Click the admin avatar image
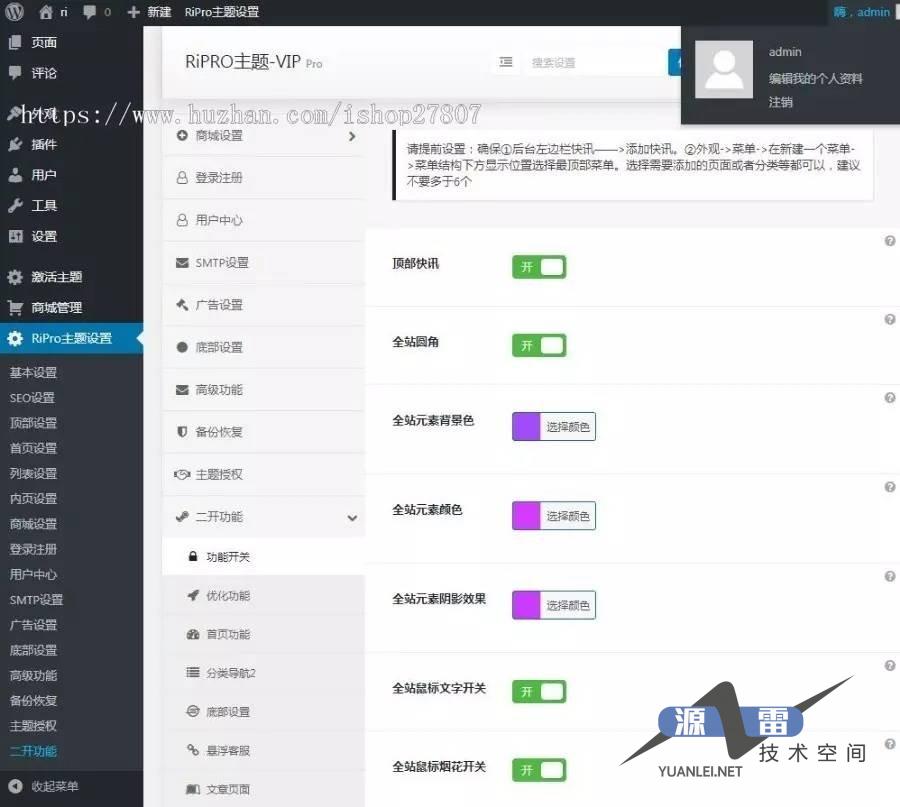 [724, 69]
